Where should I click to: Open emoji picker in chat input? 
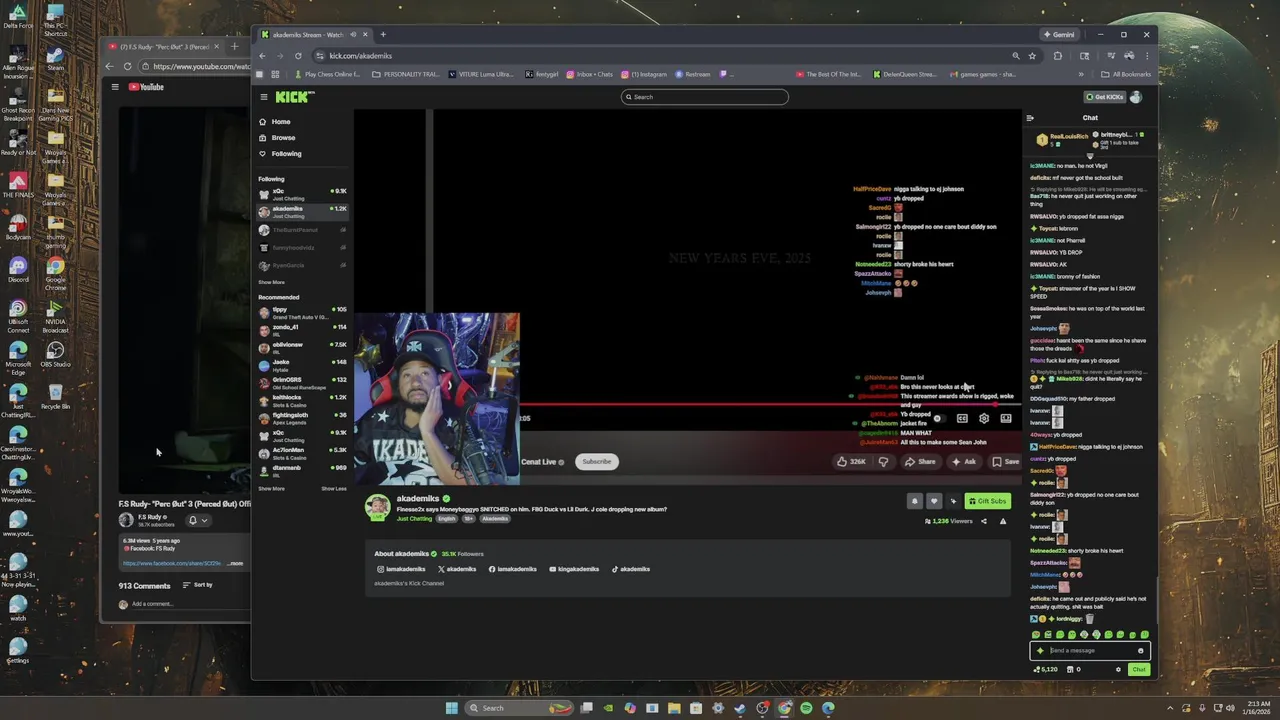pos(1140,651)
